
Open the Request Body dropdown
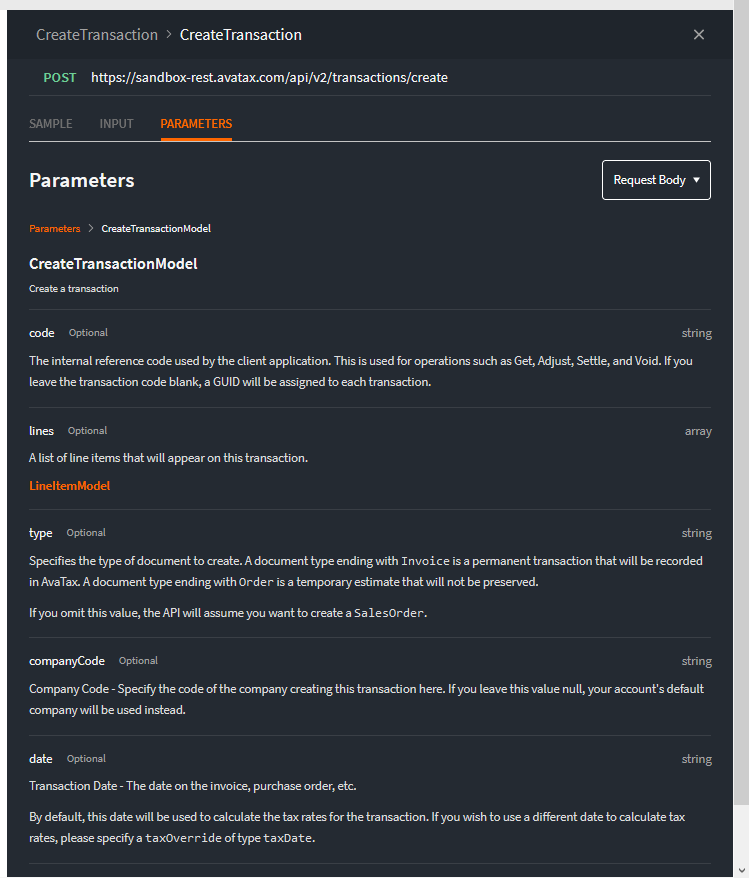(656, 180)
